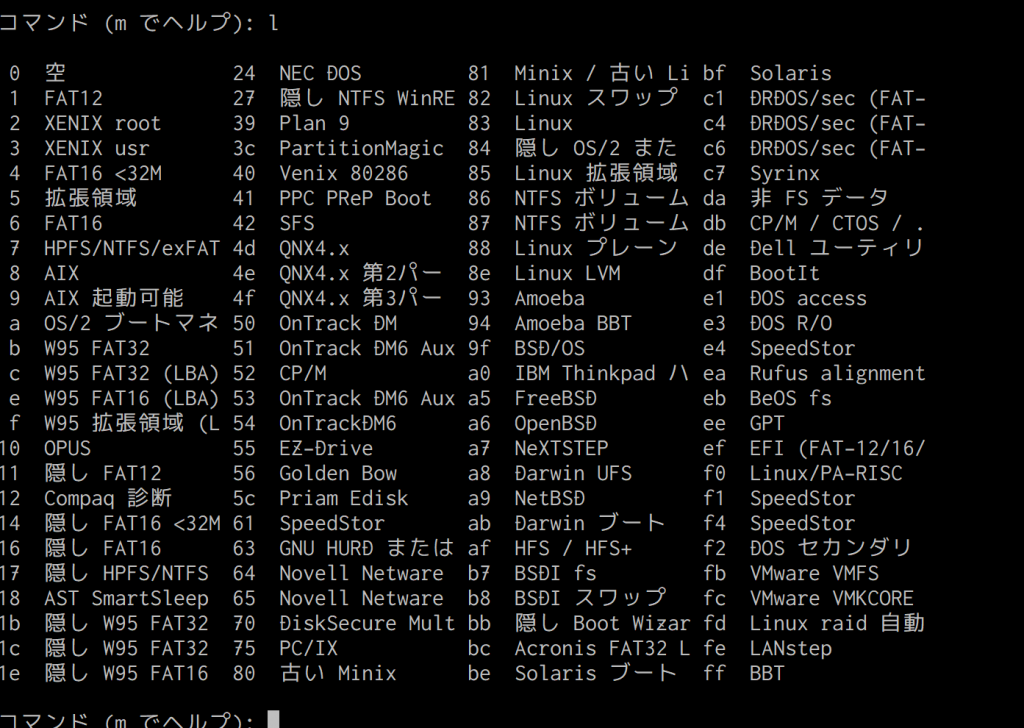Image resolution: width=1024 pixels, height=728 pixels.
Task: Click the "Dell ユーティリ" entry
Action: (837, 248)
